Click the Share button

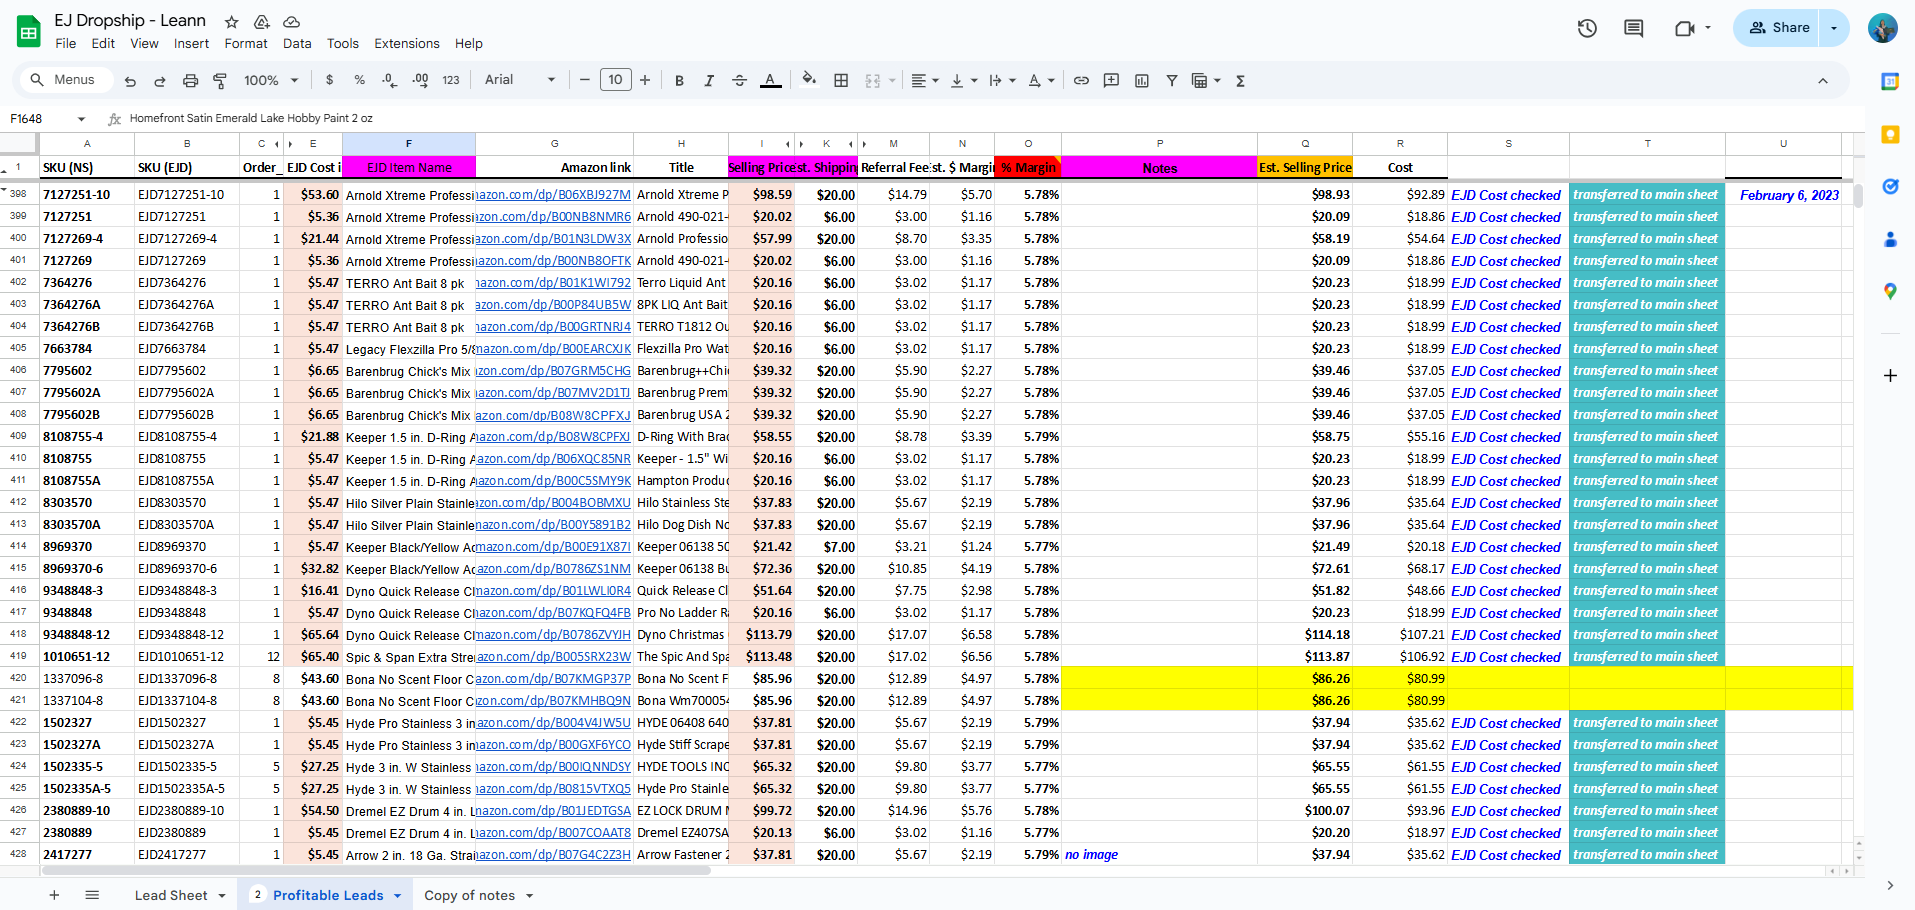click(1778, 28)
